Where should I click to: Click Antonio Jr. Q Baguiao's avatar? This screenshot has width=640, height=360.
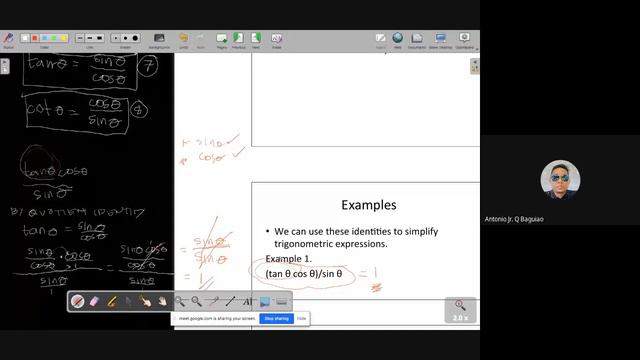point(560,179)
